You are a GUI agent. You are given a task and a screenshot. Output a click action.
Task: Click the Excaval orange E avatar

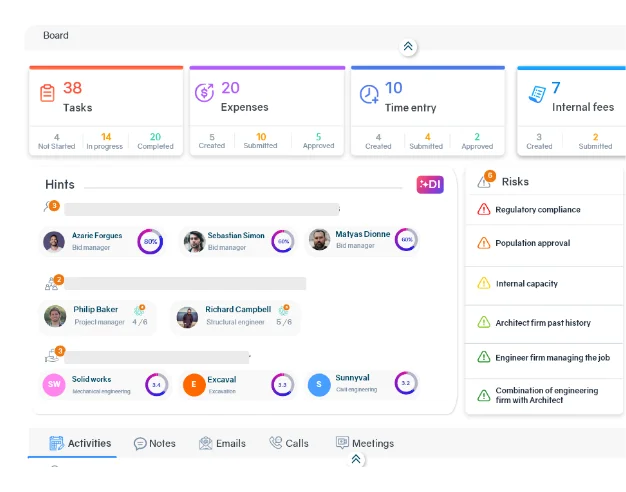tap(193, 384)
